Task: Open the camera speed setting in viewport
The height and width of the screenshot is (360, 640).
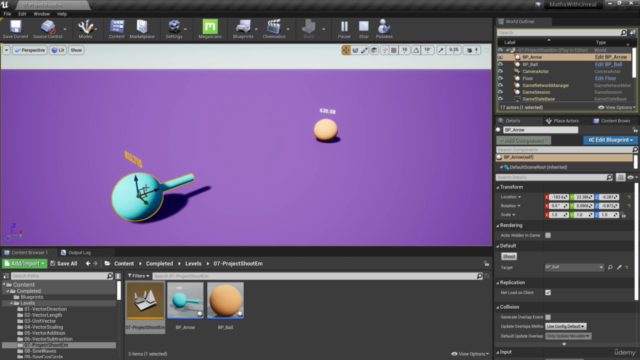Action: 472,50
